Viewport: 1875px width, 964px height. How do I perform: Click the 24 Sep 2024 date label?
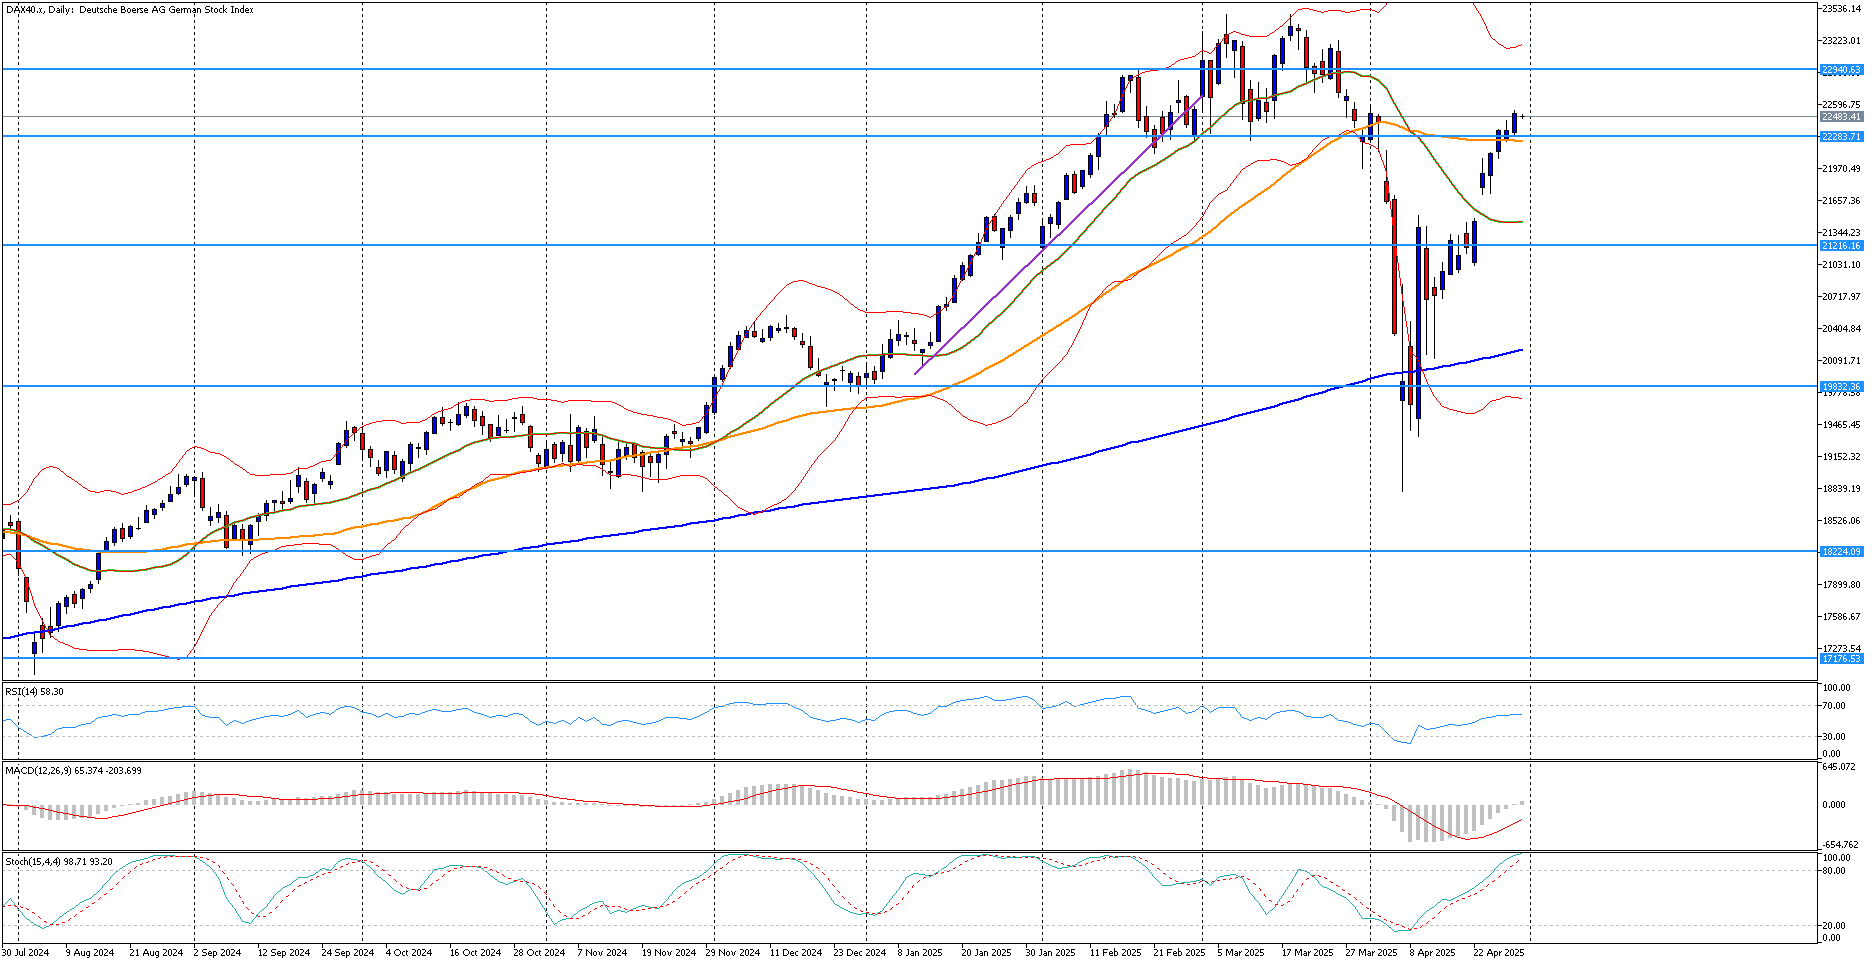click(x=347, y=953)
